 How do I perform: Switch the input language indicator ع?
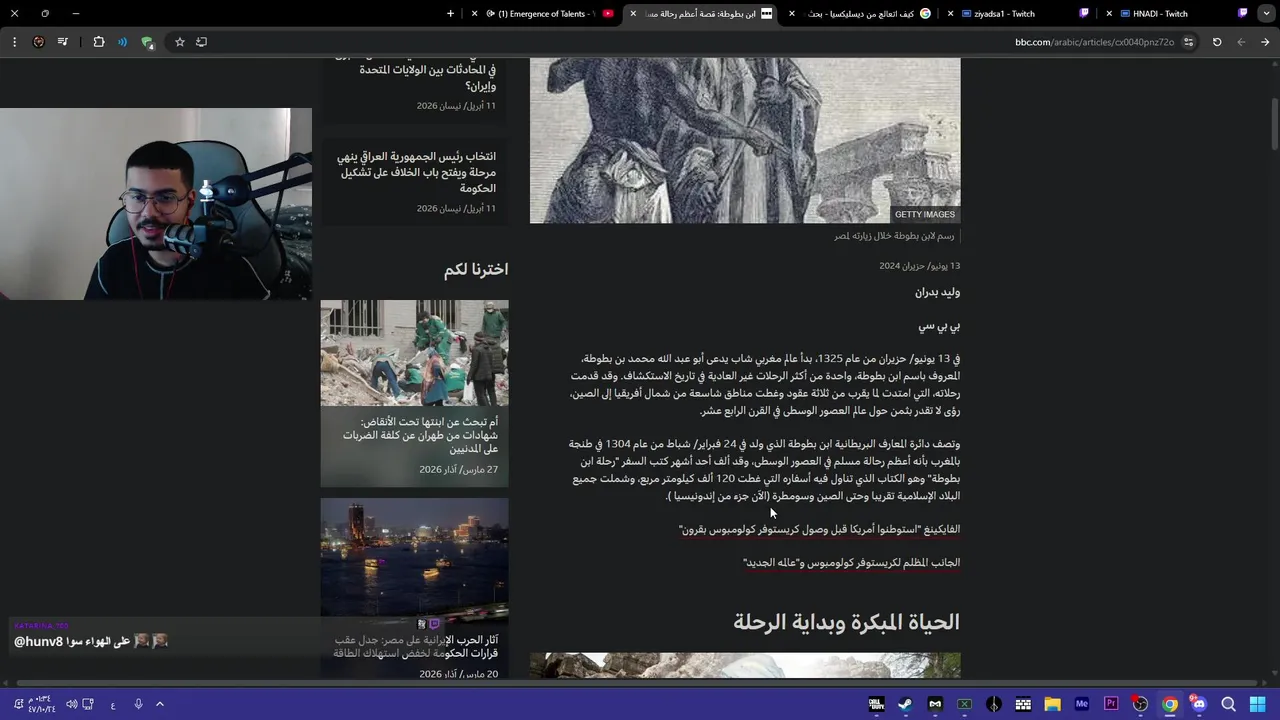113,705
